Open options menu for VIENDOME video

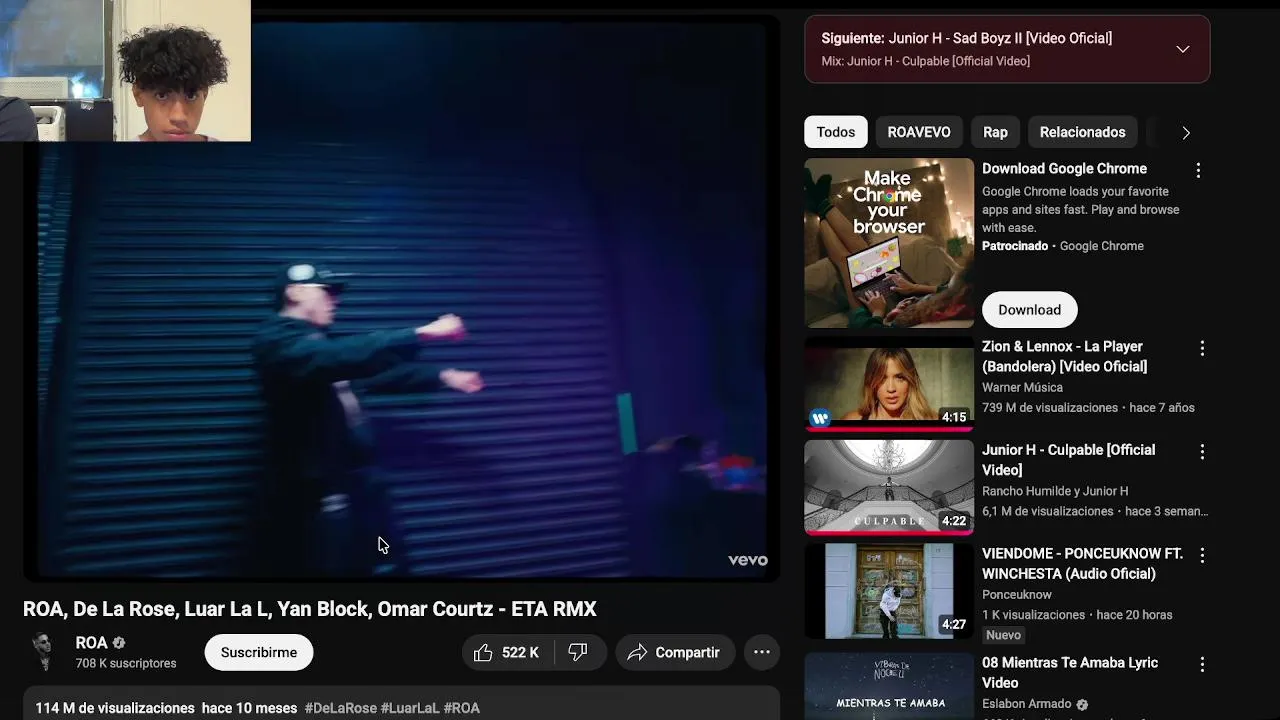(1202, 555)
